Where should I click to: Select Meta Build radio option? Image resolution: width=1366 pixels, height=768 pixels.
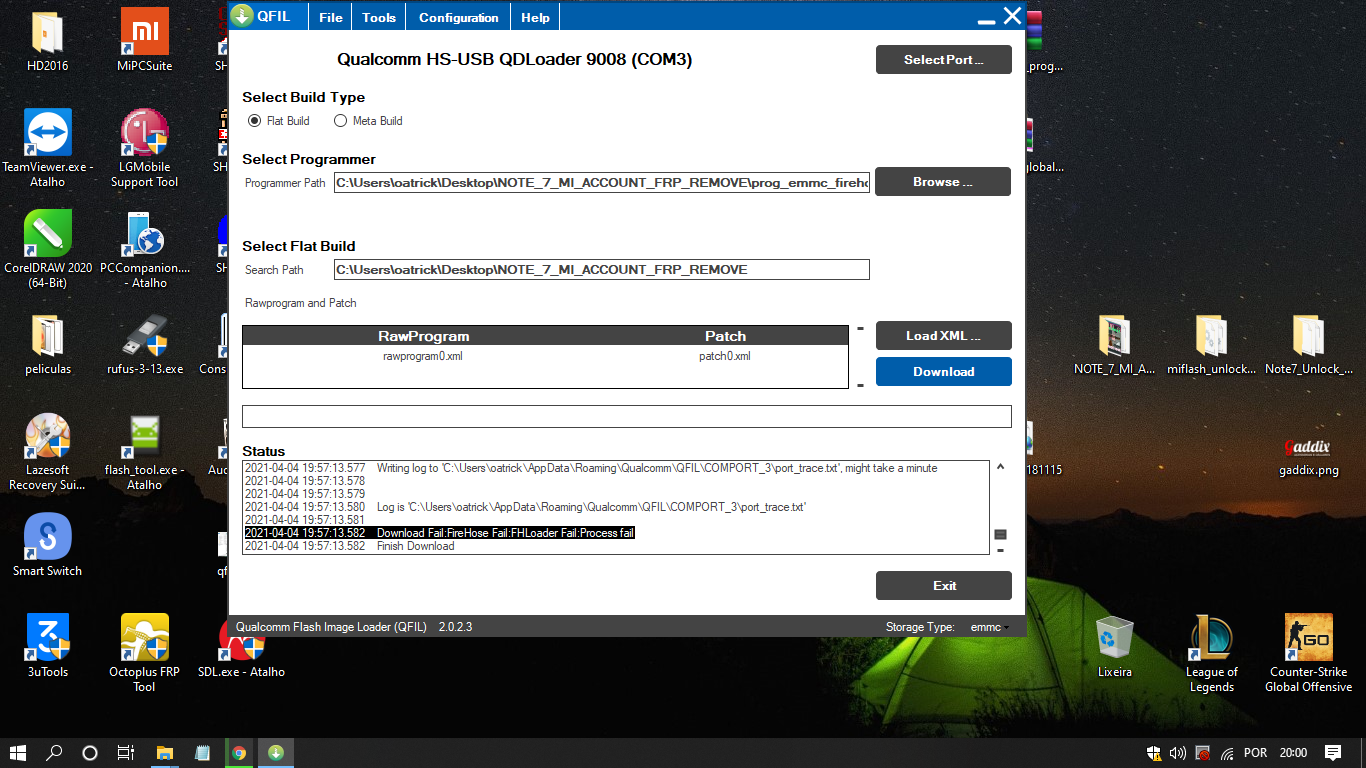(x=340, y=121)
